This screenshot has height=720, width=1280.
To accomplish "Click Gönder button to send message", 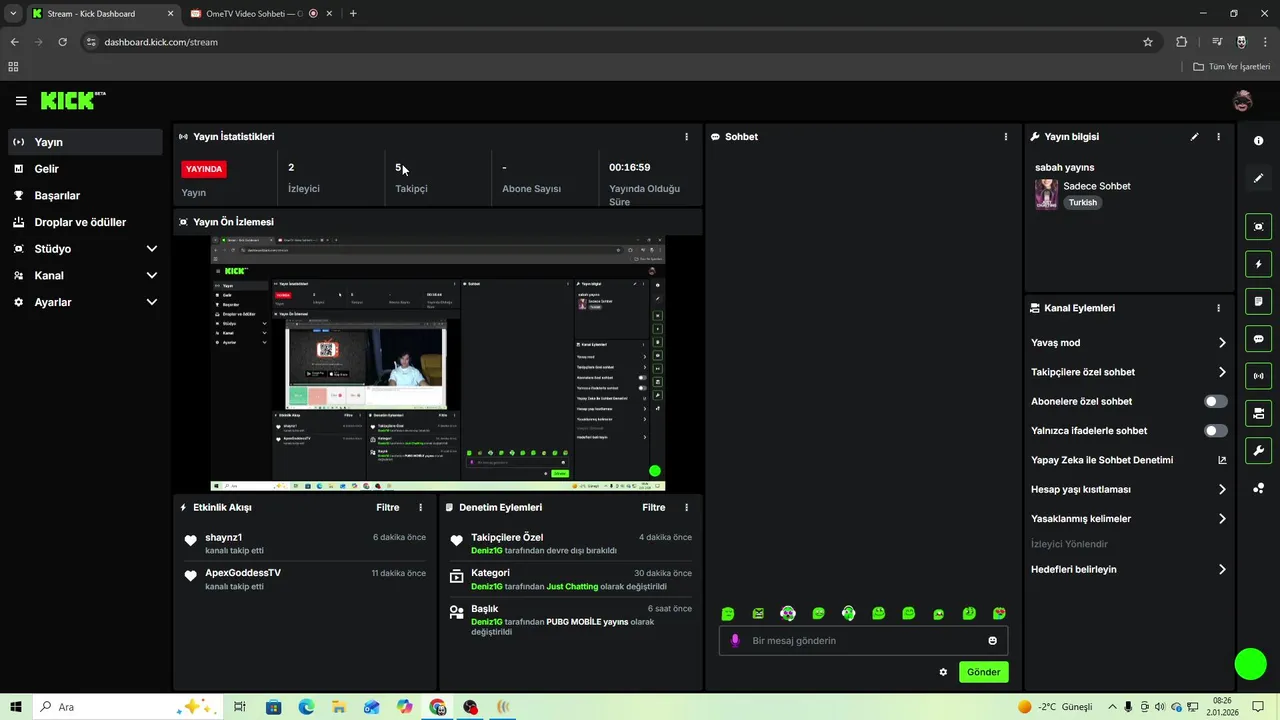I will [x=983, y=672].
